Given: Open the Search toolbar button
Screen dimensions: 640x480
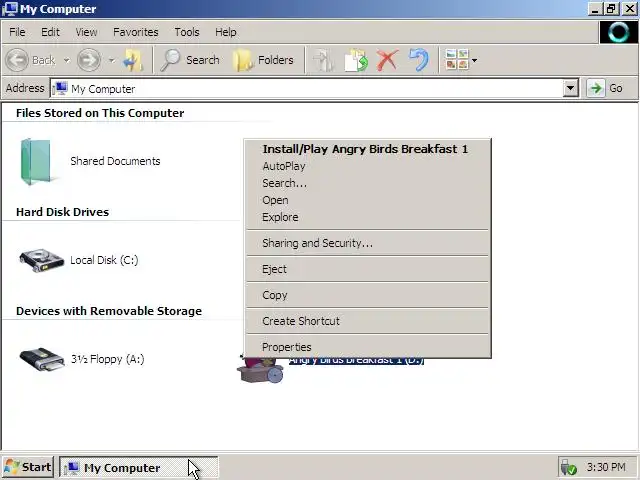Looking at the screenshot, I should (190, 60).
